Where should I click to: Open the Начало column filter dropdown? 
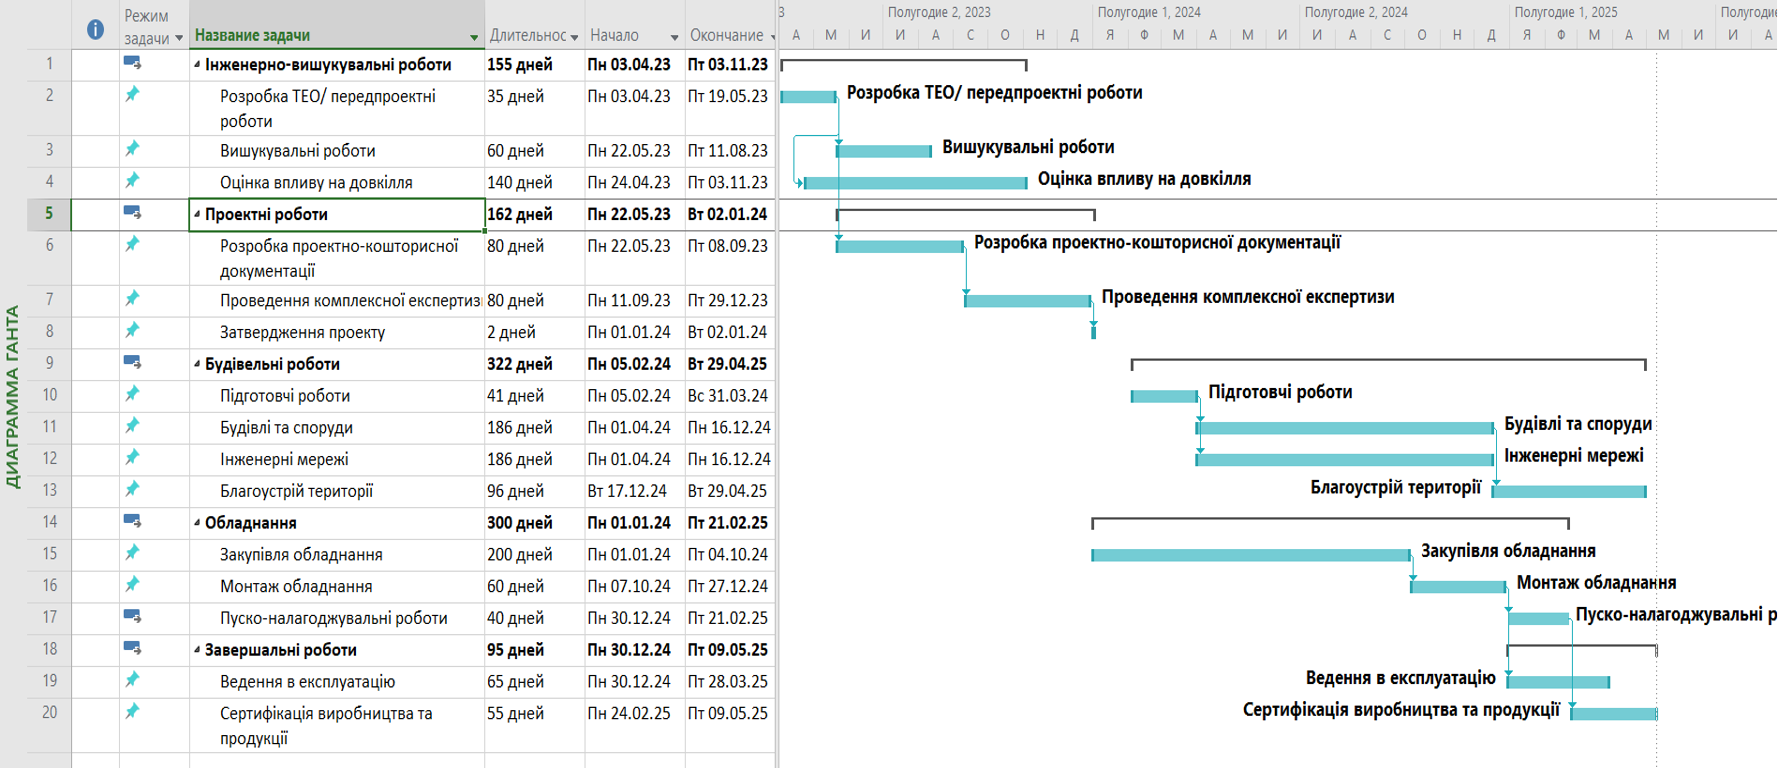click(x=674, y=38)
